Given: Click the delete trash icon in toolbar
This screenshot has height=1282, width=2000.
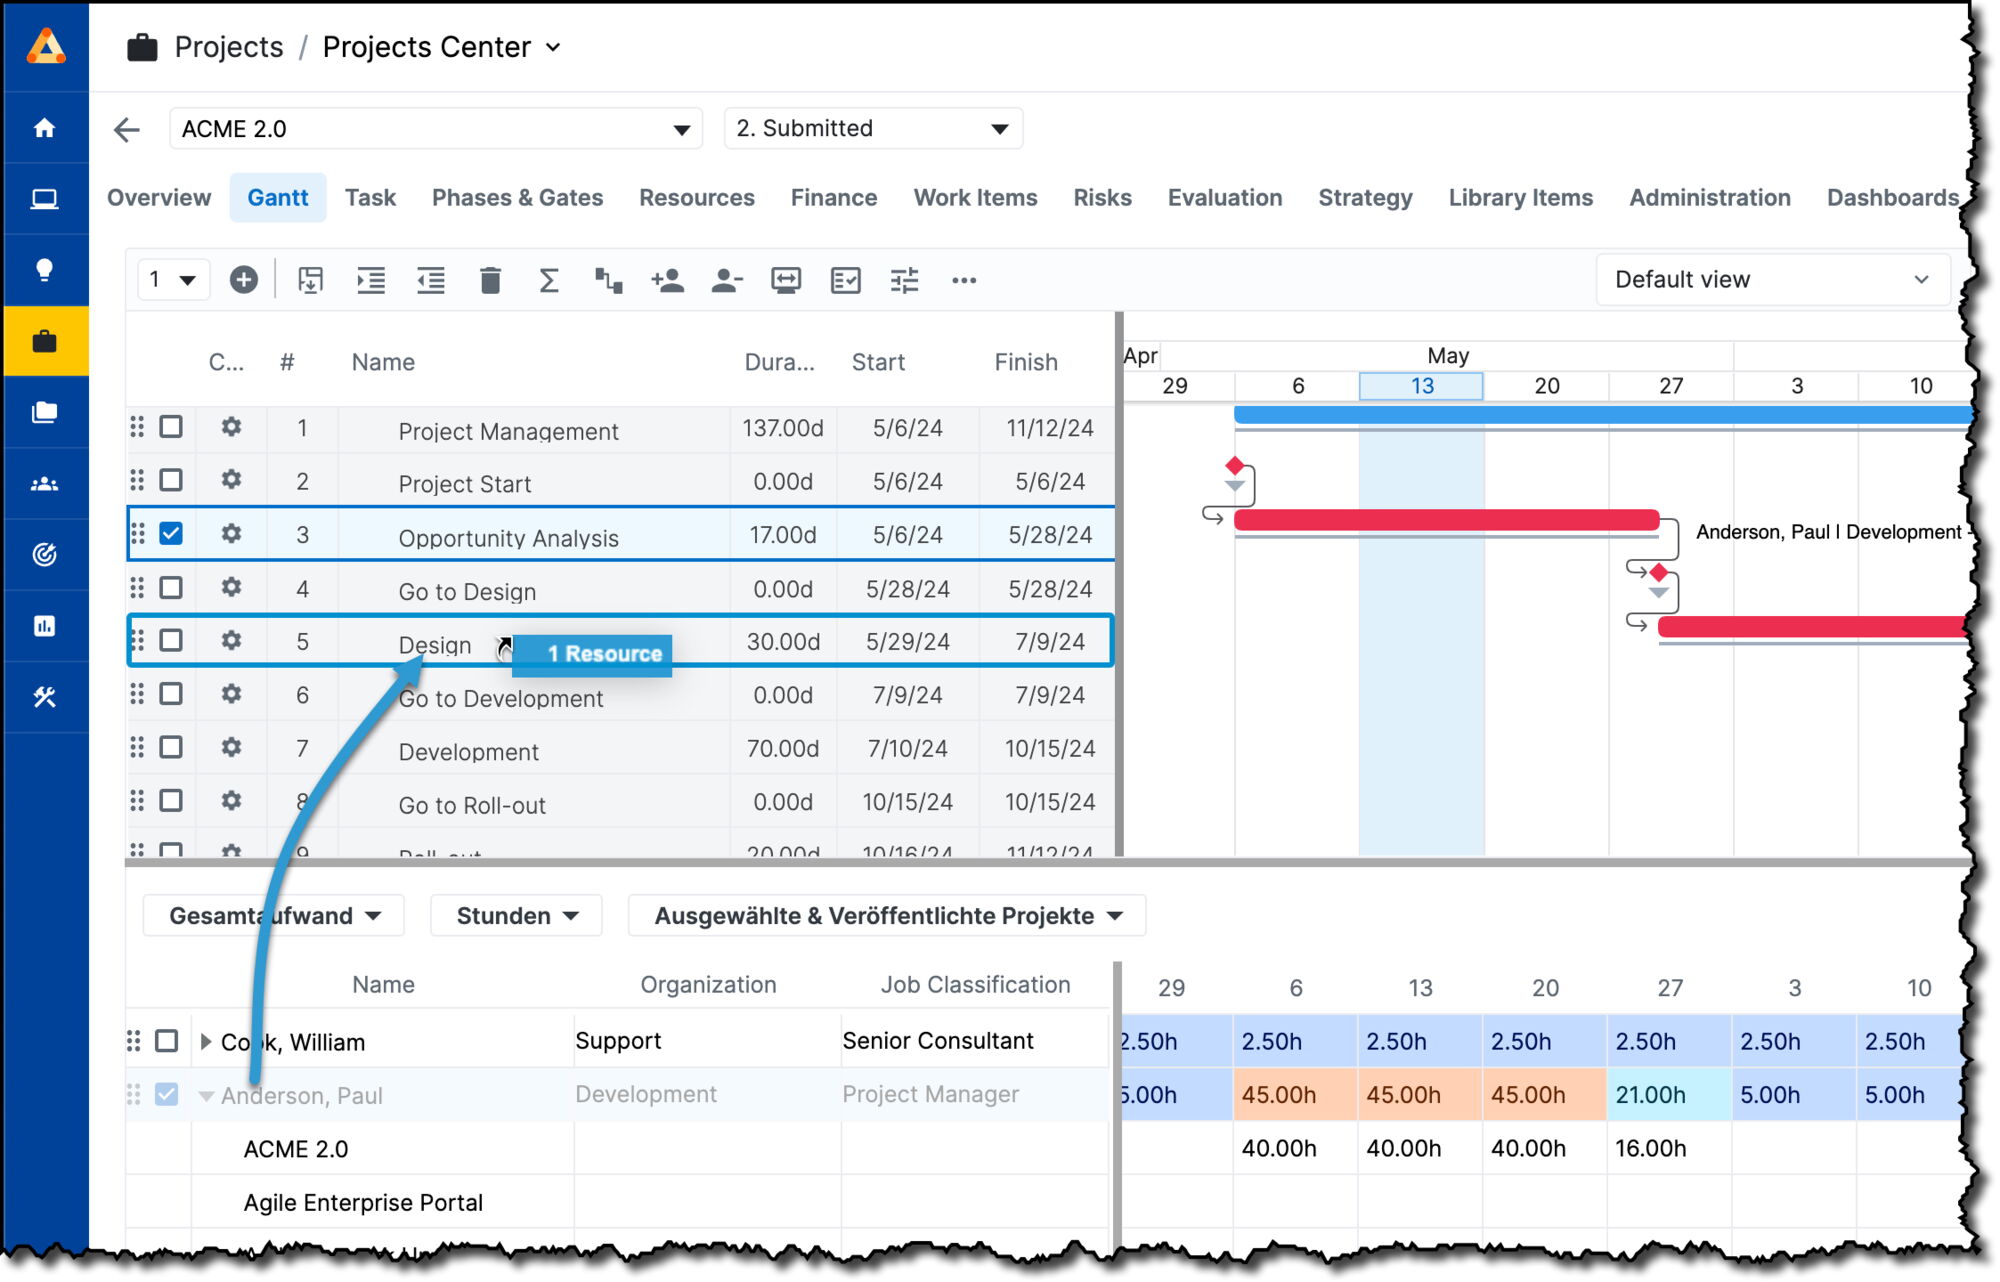Looking at the screenshot, I should [490, 280].
